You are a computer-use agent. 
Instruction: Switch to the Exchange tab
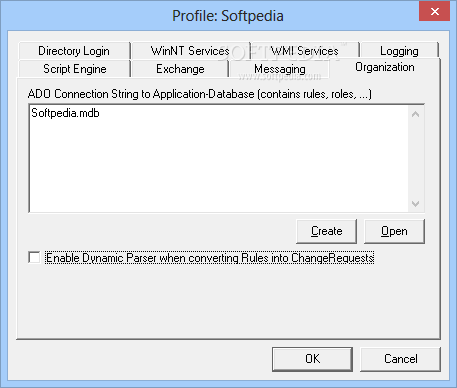(x=180, y=69)
